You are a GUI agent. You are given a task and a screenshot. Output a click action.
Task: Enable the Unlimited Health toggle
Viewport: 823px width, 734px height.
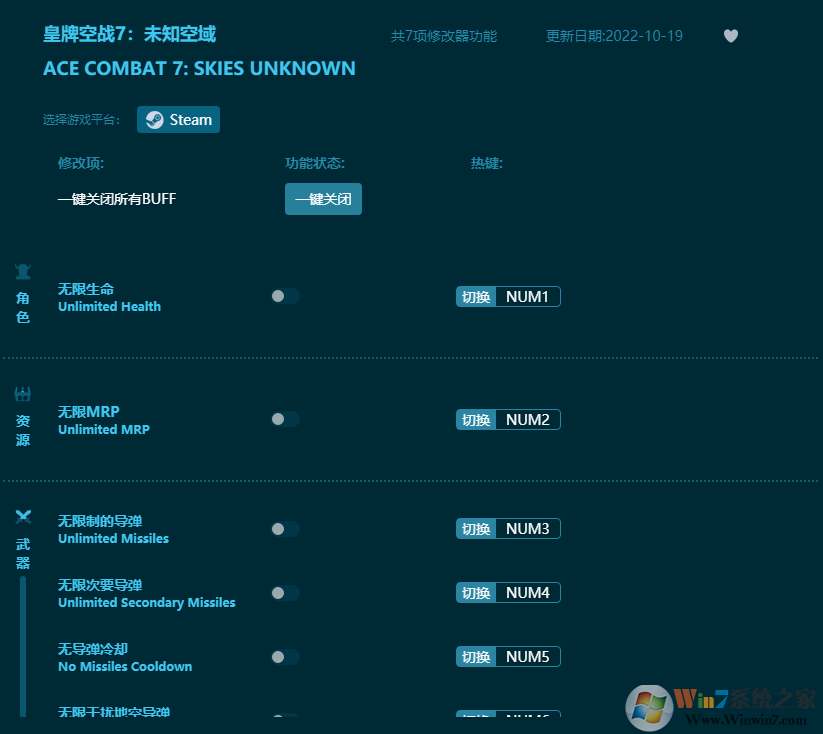pos(285,296)
